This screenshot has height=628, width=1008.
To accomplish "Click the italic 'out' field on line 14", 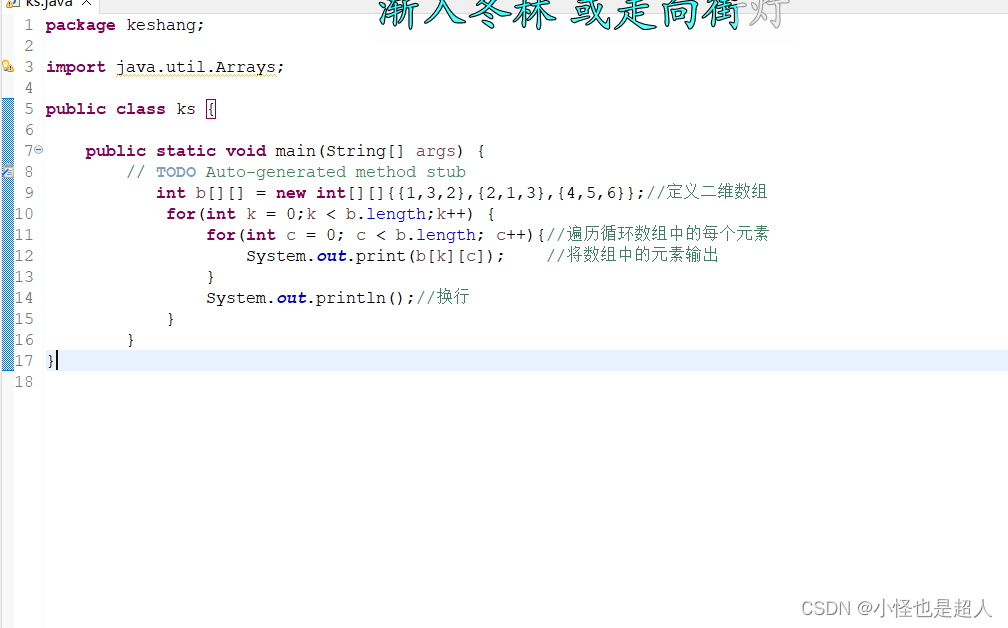I will (291, 298).
